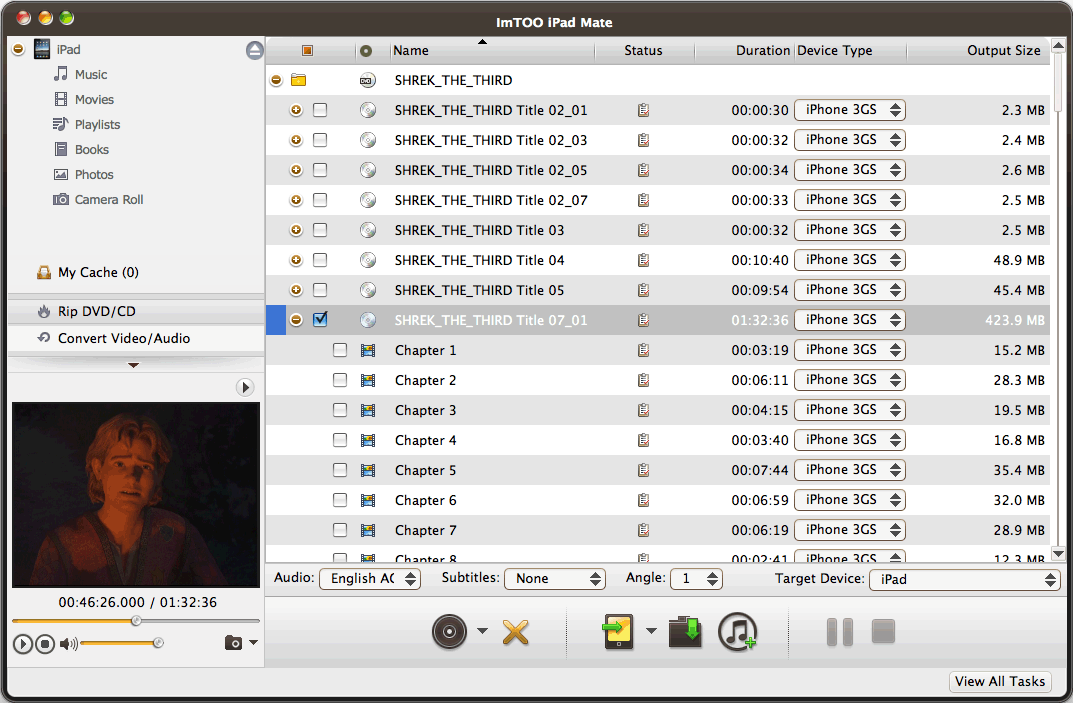The height and width of the screenshot is (703, 1073).
Task: Click the status icon for Title 04
Action: (x=643, y=260)
